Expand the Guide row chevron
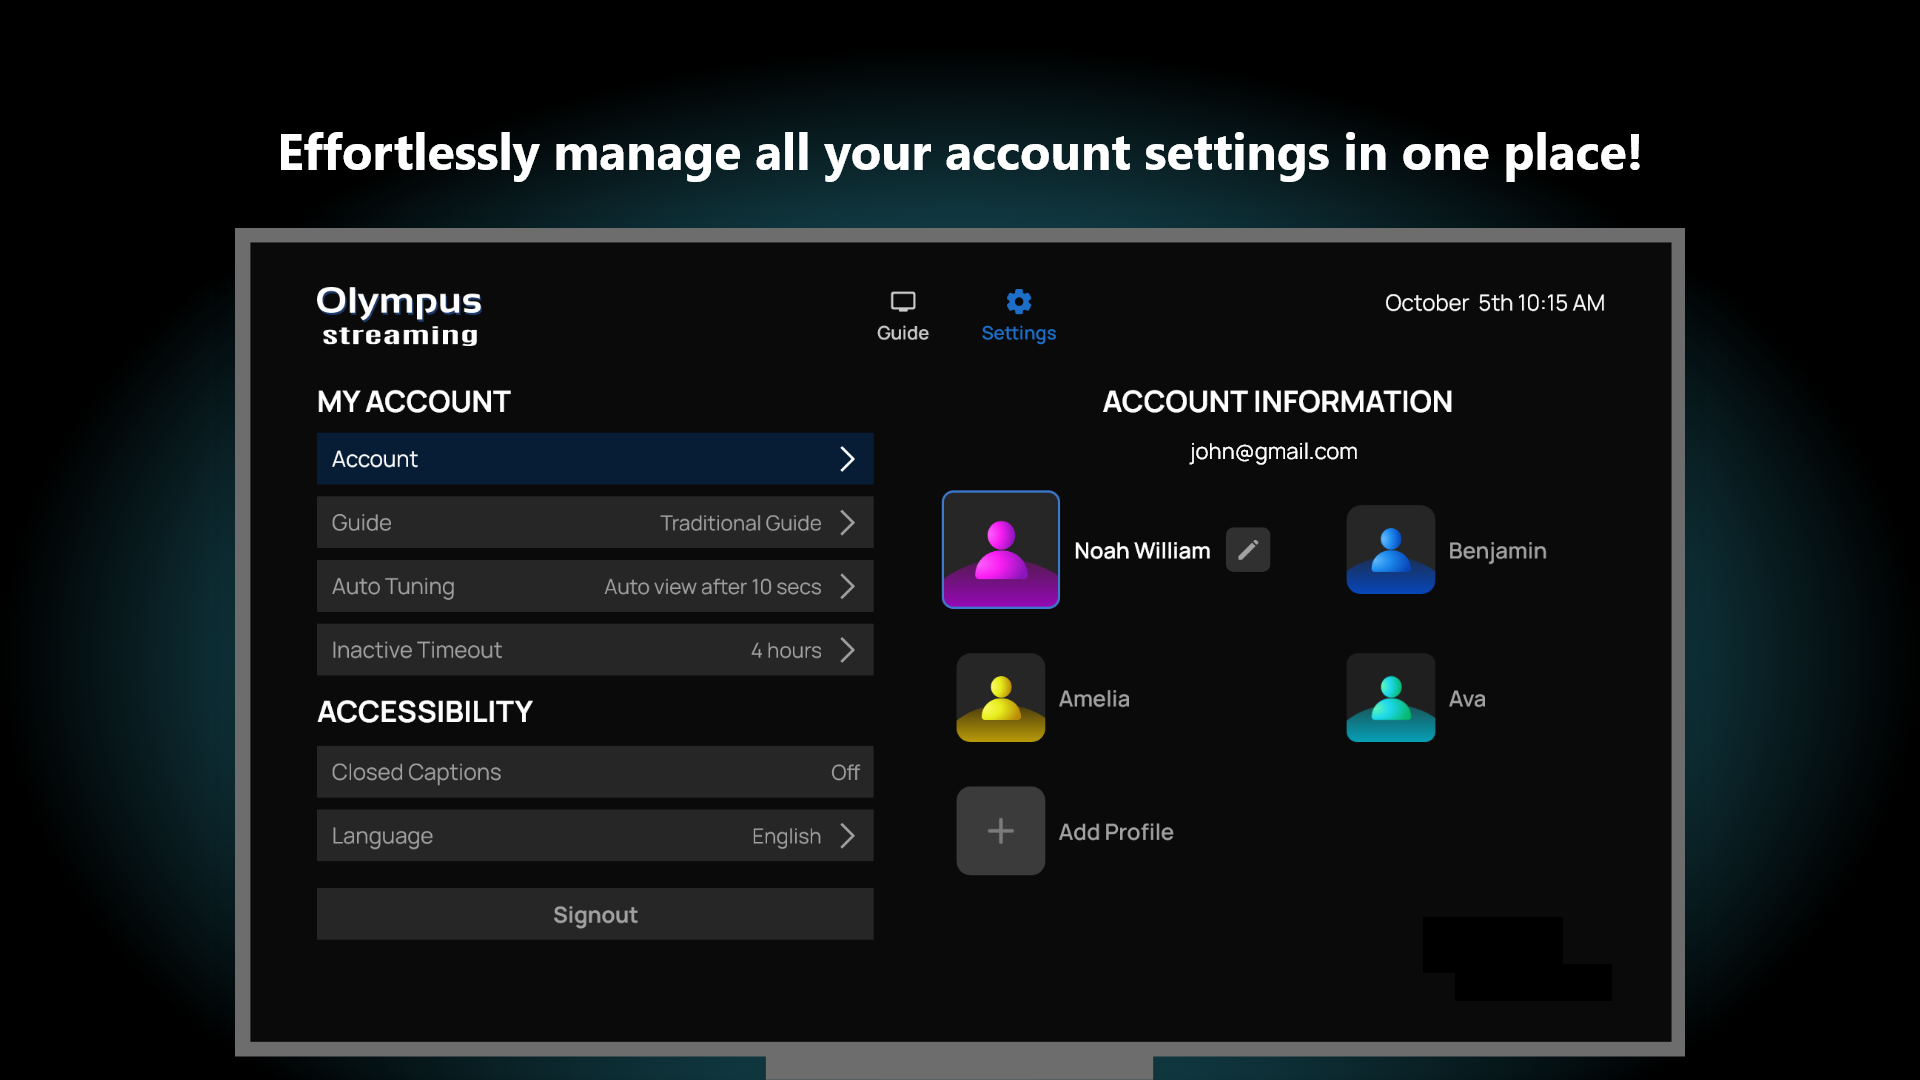Viewport: 1920px width, 1080px height. (847, 523)
